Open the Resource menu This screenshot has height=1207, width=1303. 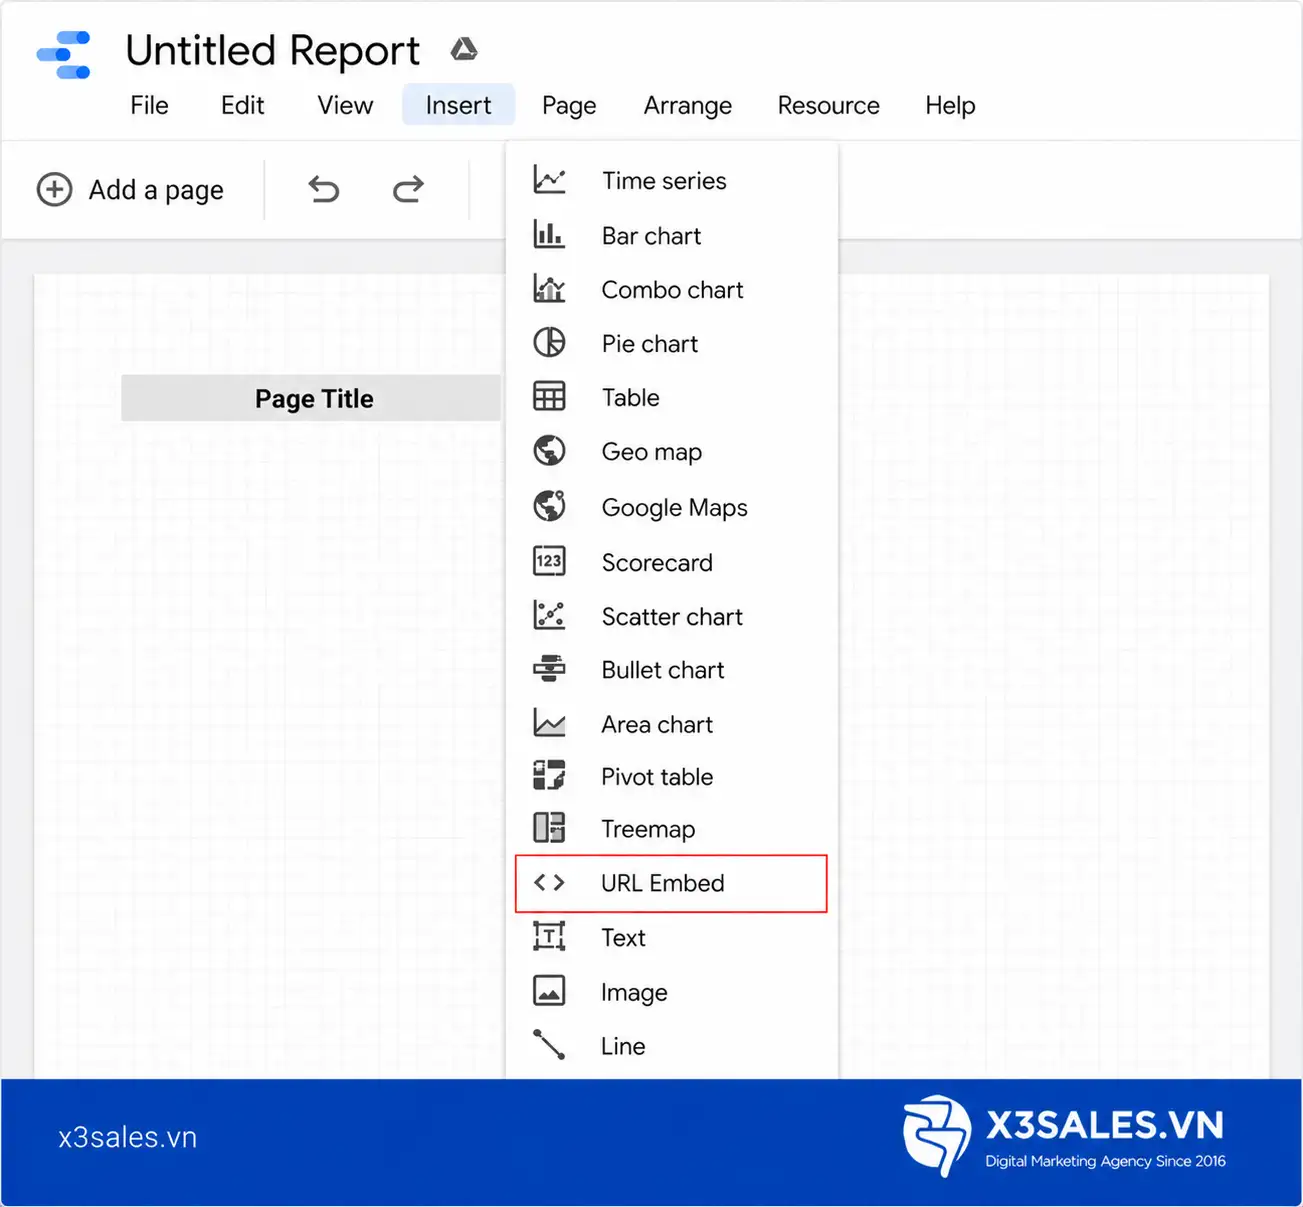click(829, 105)
